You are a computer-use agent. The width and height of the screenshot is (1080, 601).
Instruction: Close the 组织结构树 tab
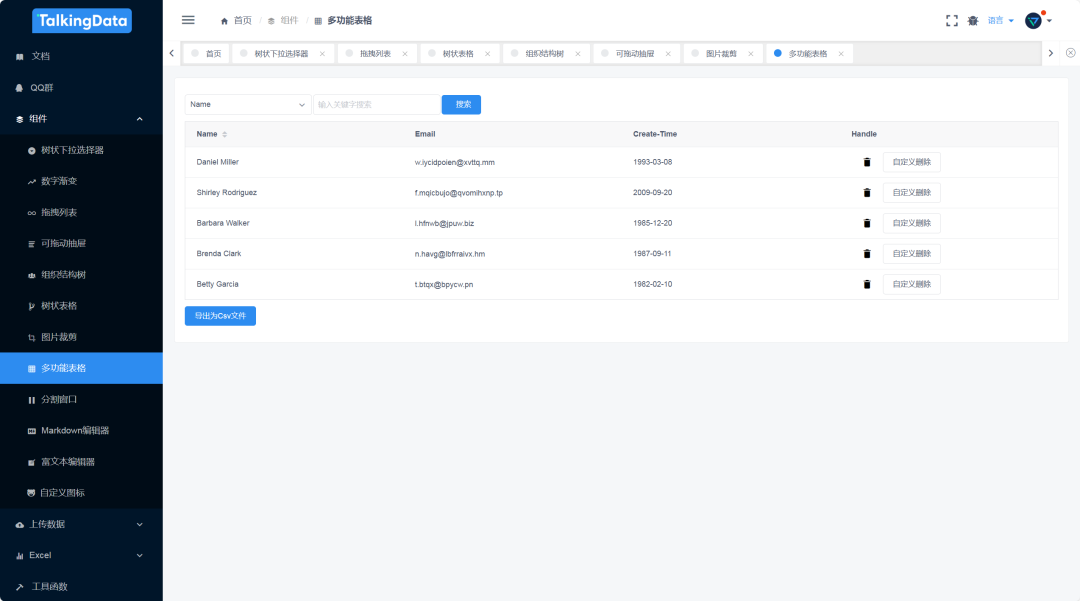point(578,54)
